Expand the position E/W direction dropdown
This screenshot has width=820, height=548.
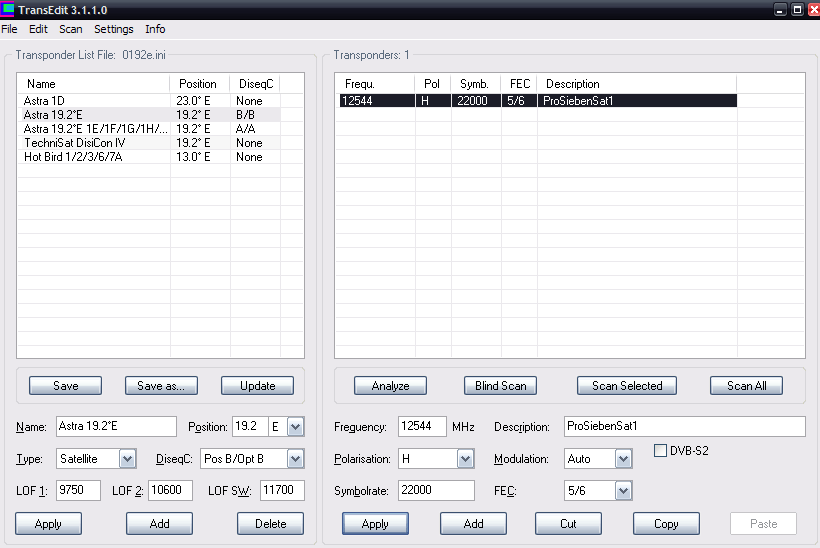[x=295, y=427]
